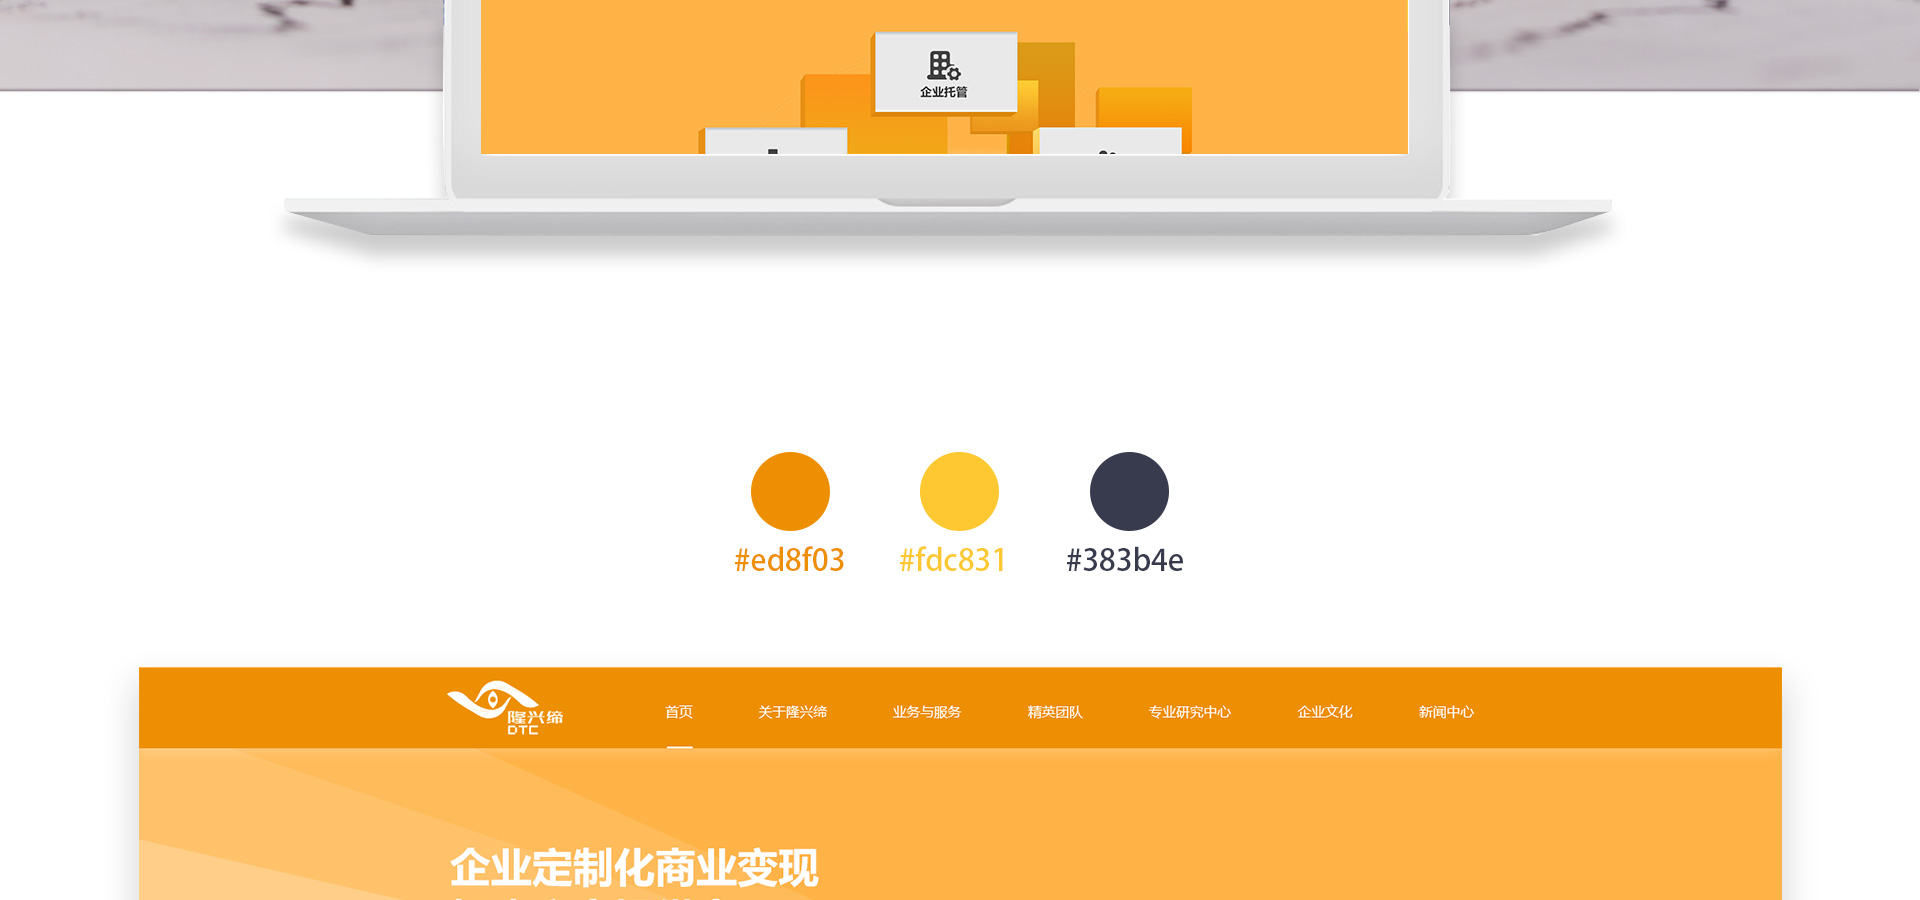The image size is (1920, 900).
Task: Click the #383b4e hex code label
Action: click(1124, 560)
